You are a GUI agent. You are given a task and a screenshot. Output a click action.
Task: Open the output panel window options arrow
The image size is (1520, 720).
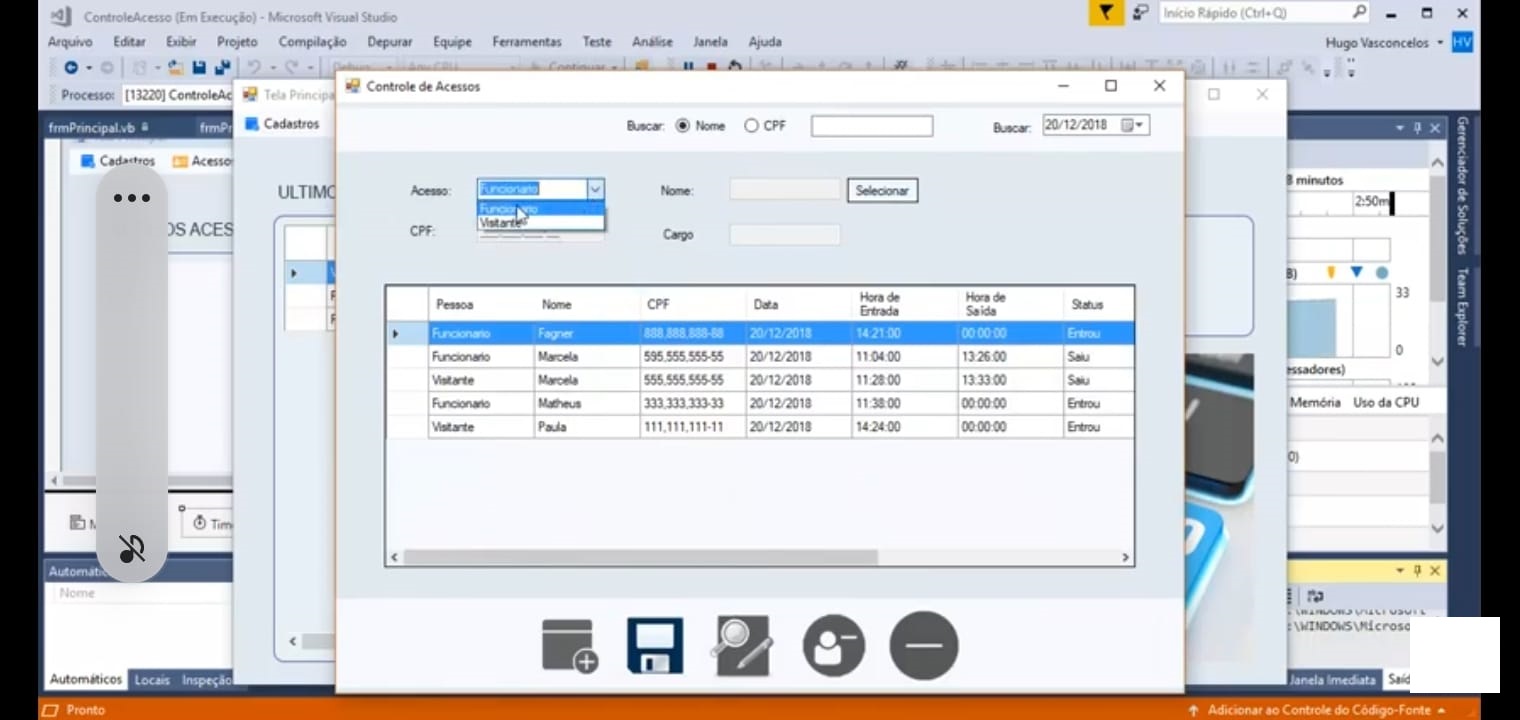[1400, 570]
